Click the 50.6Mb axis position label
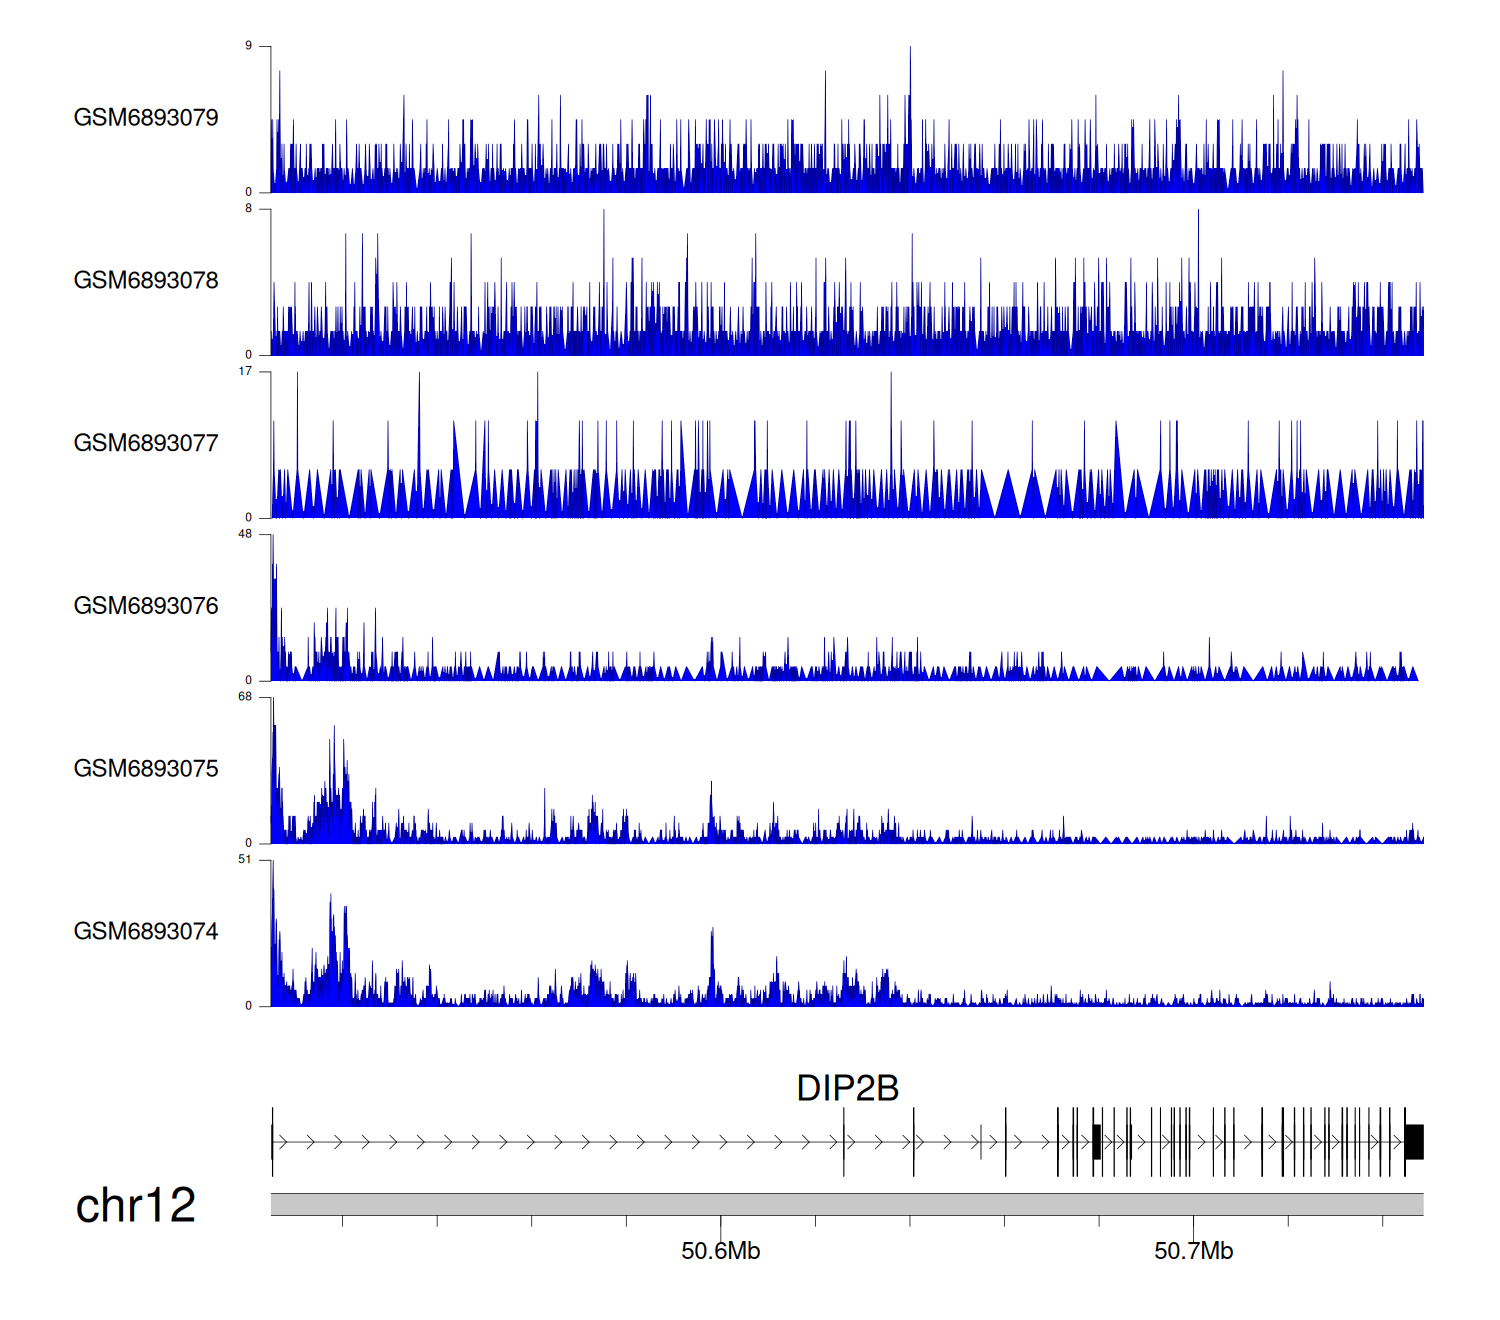 (x=720, y=1251)
